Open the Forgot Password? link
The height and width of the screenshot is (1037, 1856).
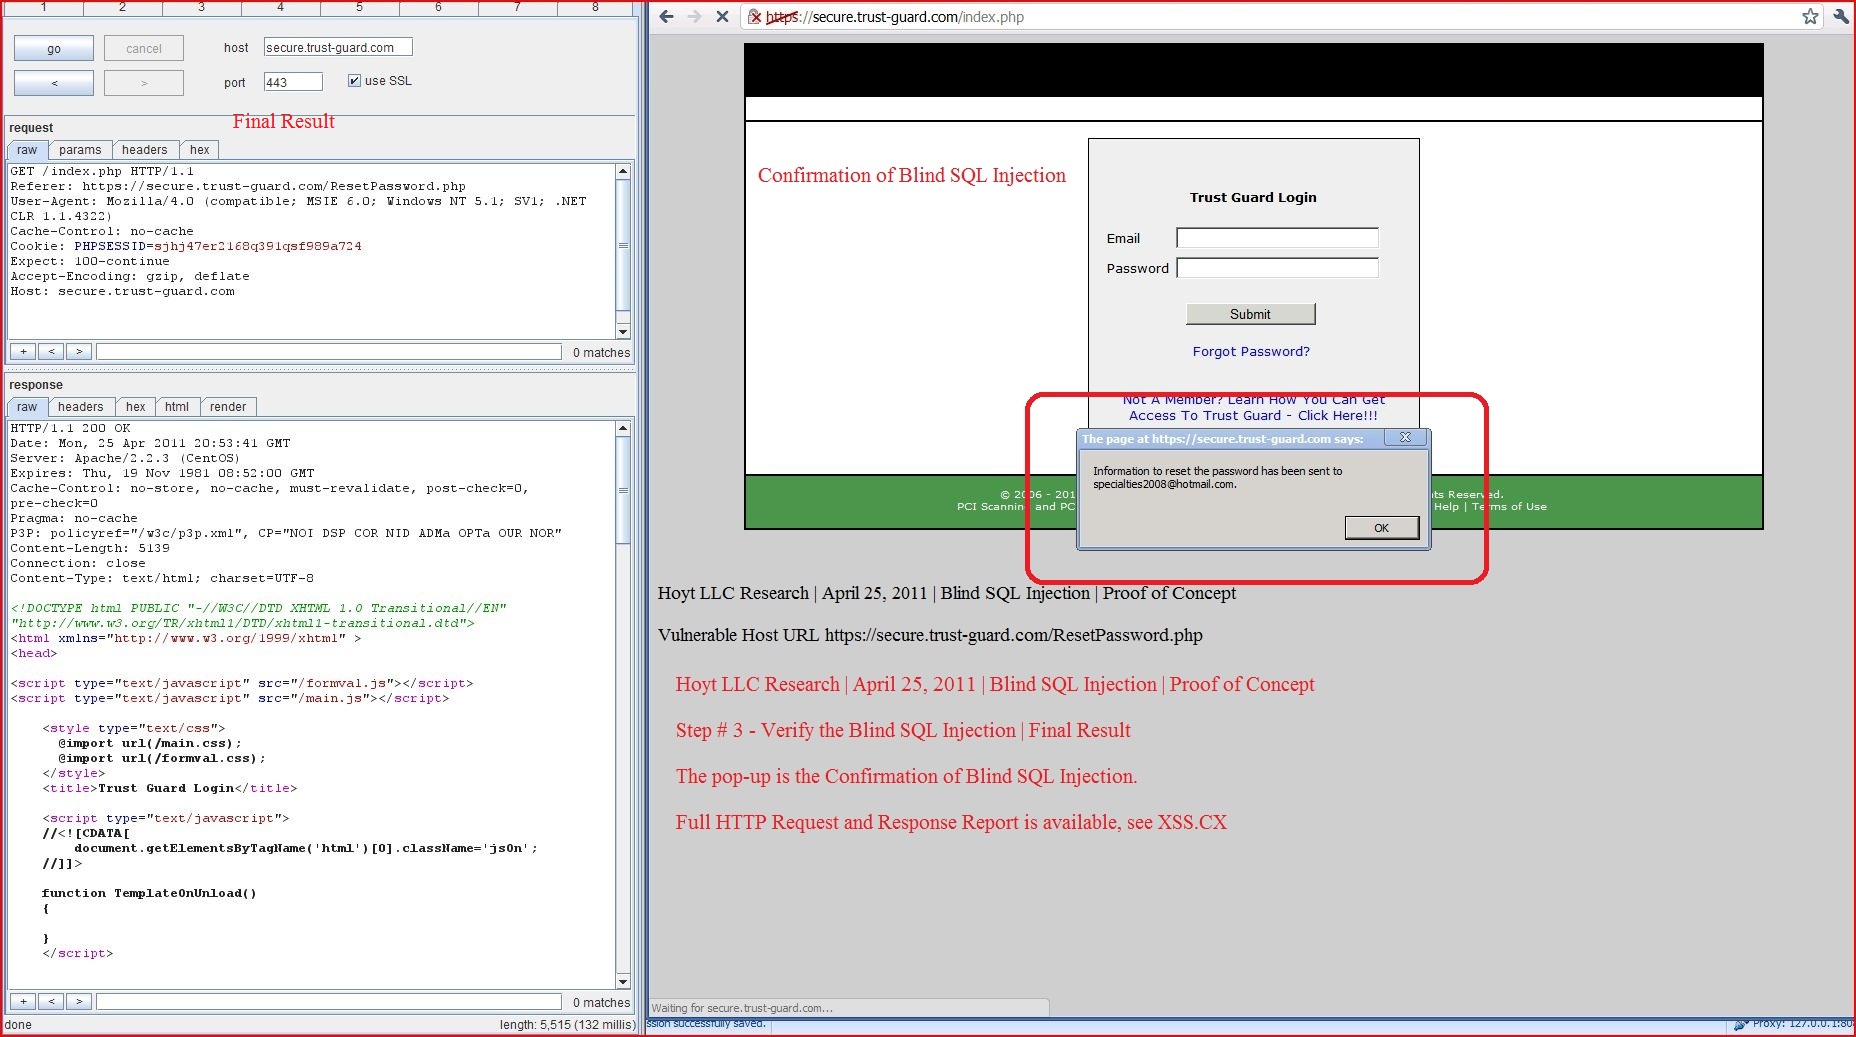pyautogui.click(x=1251, y=352)
